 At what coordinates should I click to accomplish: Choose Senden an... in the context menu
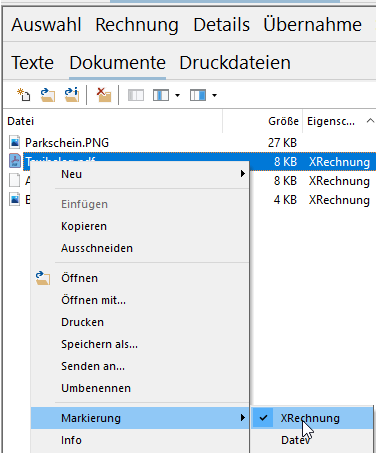click(x=140, y=366)
